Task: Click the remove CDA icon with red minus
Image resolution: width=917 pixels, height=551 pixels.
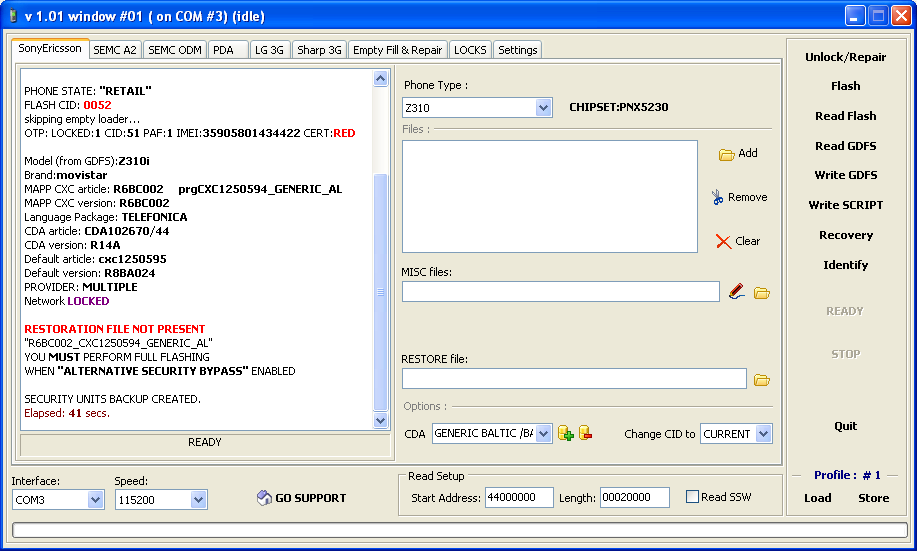Action: click(x=585, y=433)
